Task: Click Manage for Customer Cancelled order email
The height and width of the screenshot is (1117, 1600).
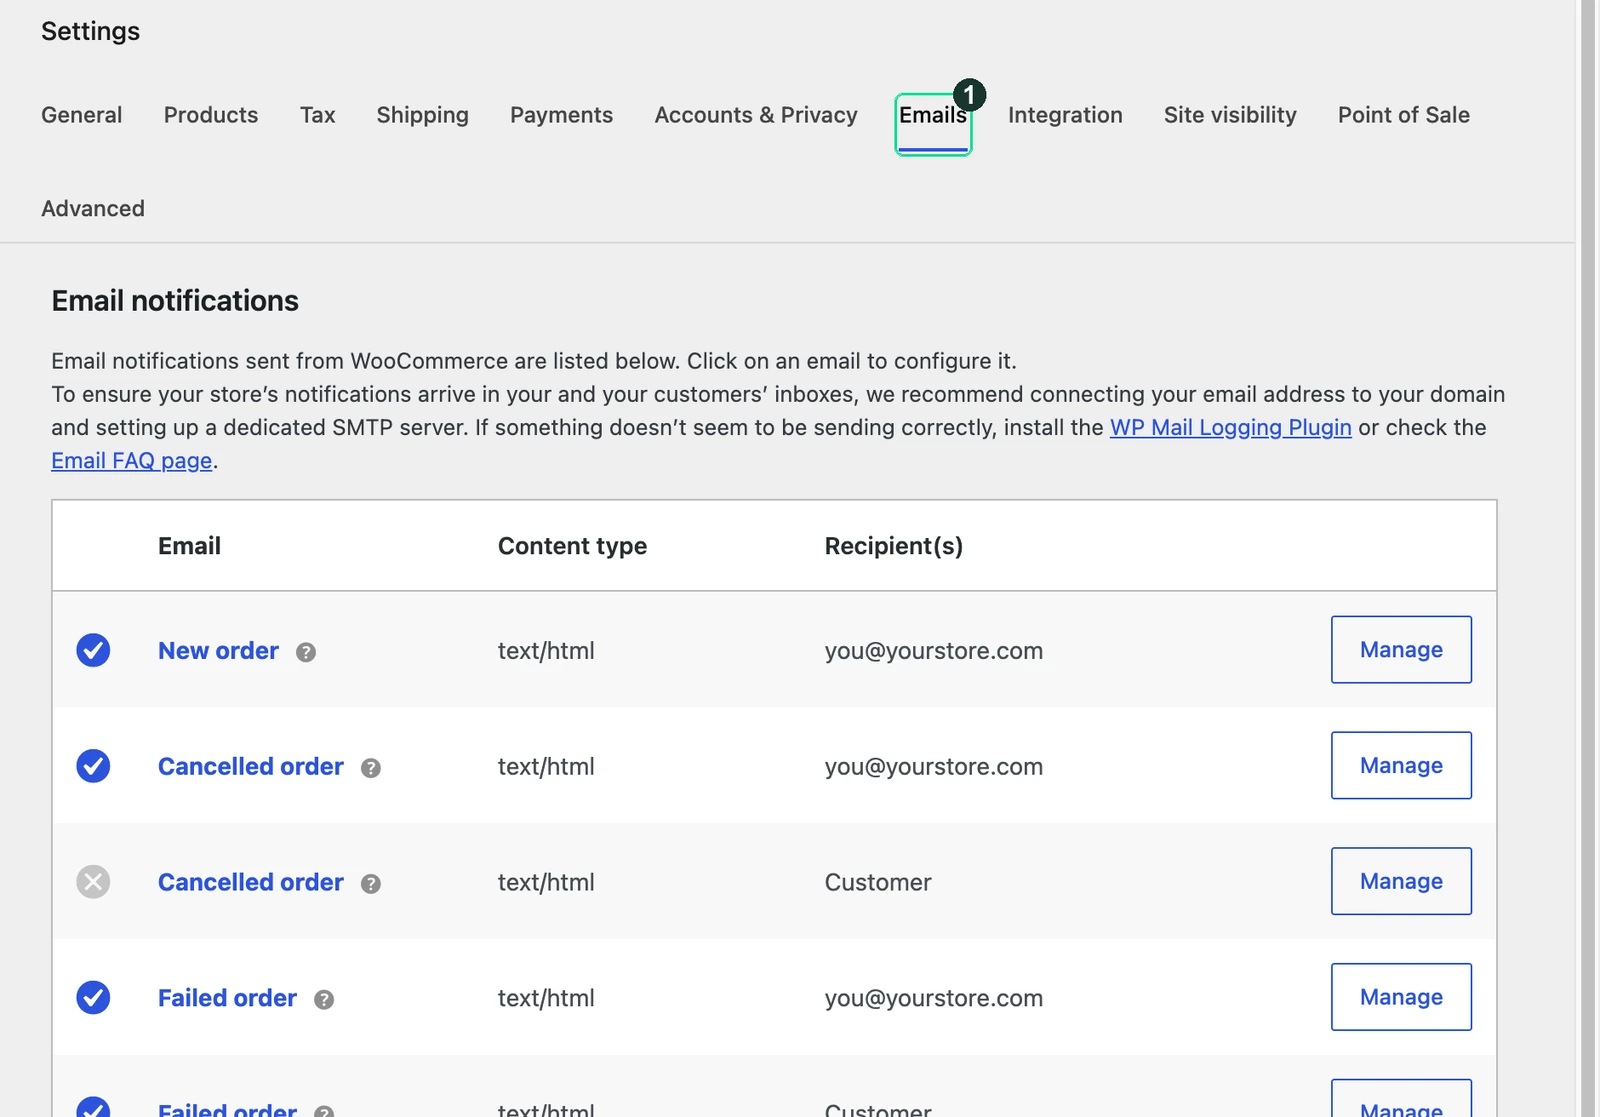Action: (1401, 882)
